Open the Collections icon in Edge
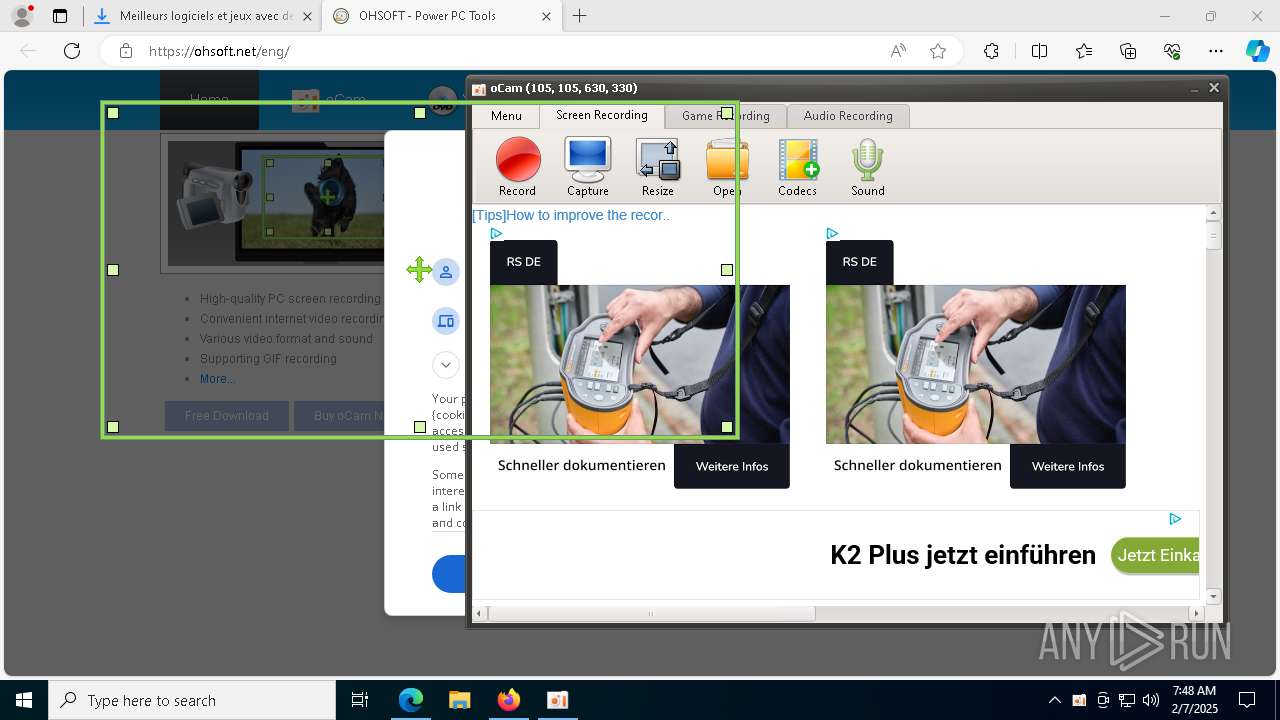 1128,51
